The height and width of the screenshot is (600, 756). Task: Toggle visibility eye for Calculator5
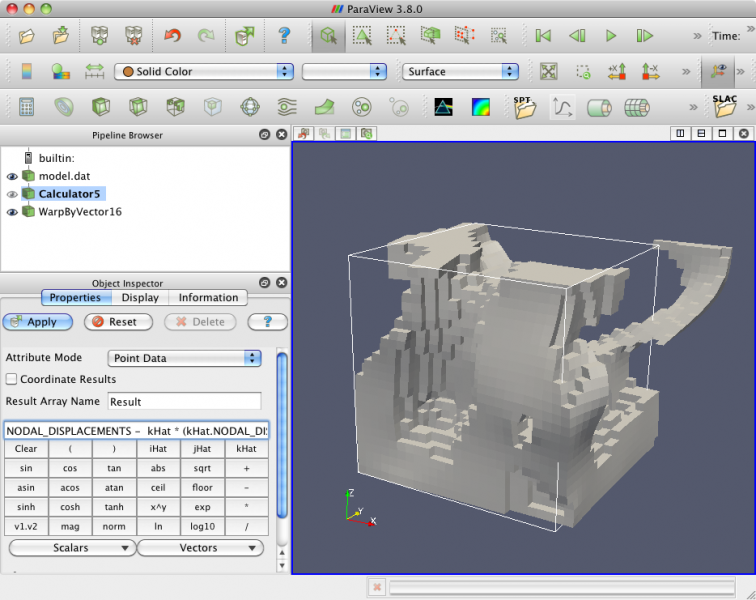(12, 194)
